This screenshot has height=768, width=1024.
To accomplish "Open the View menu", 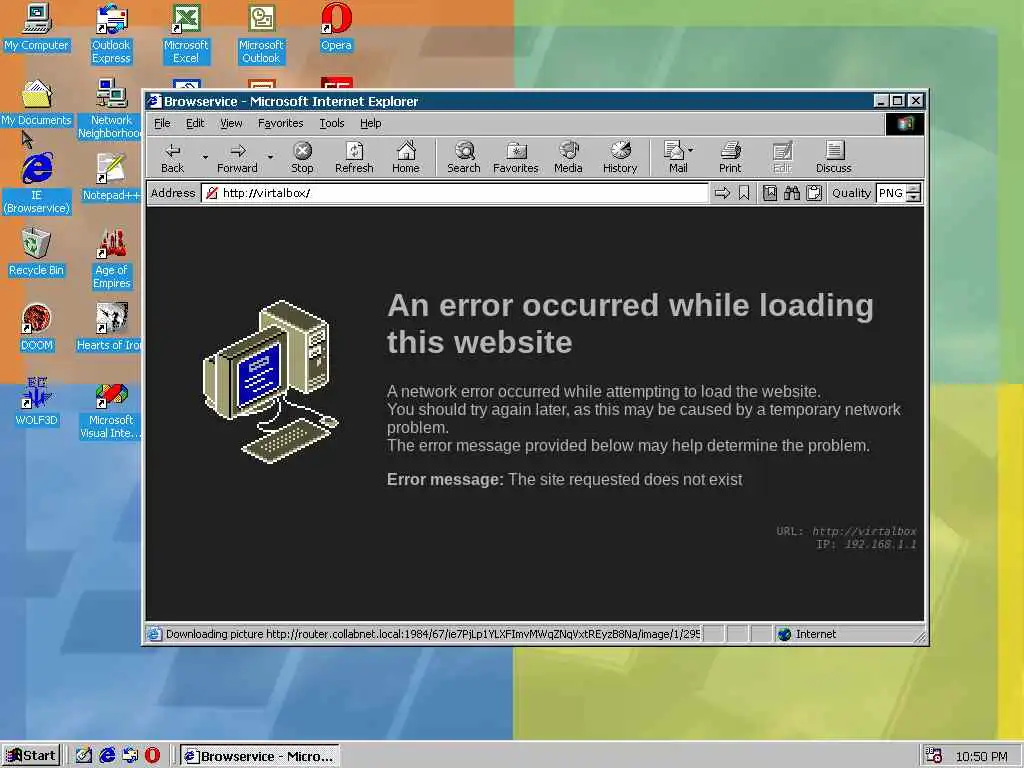I will pos(231,123).
